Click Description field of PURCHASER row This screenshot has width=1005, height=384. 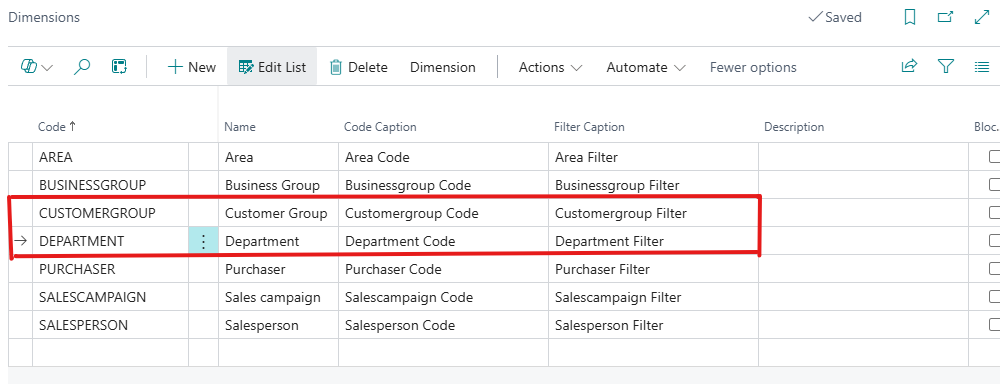tap(863, 269)
